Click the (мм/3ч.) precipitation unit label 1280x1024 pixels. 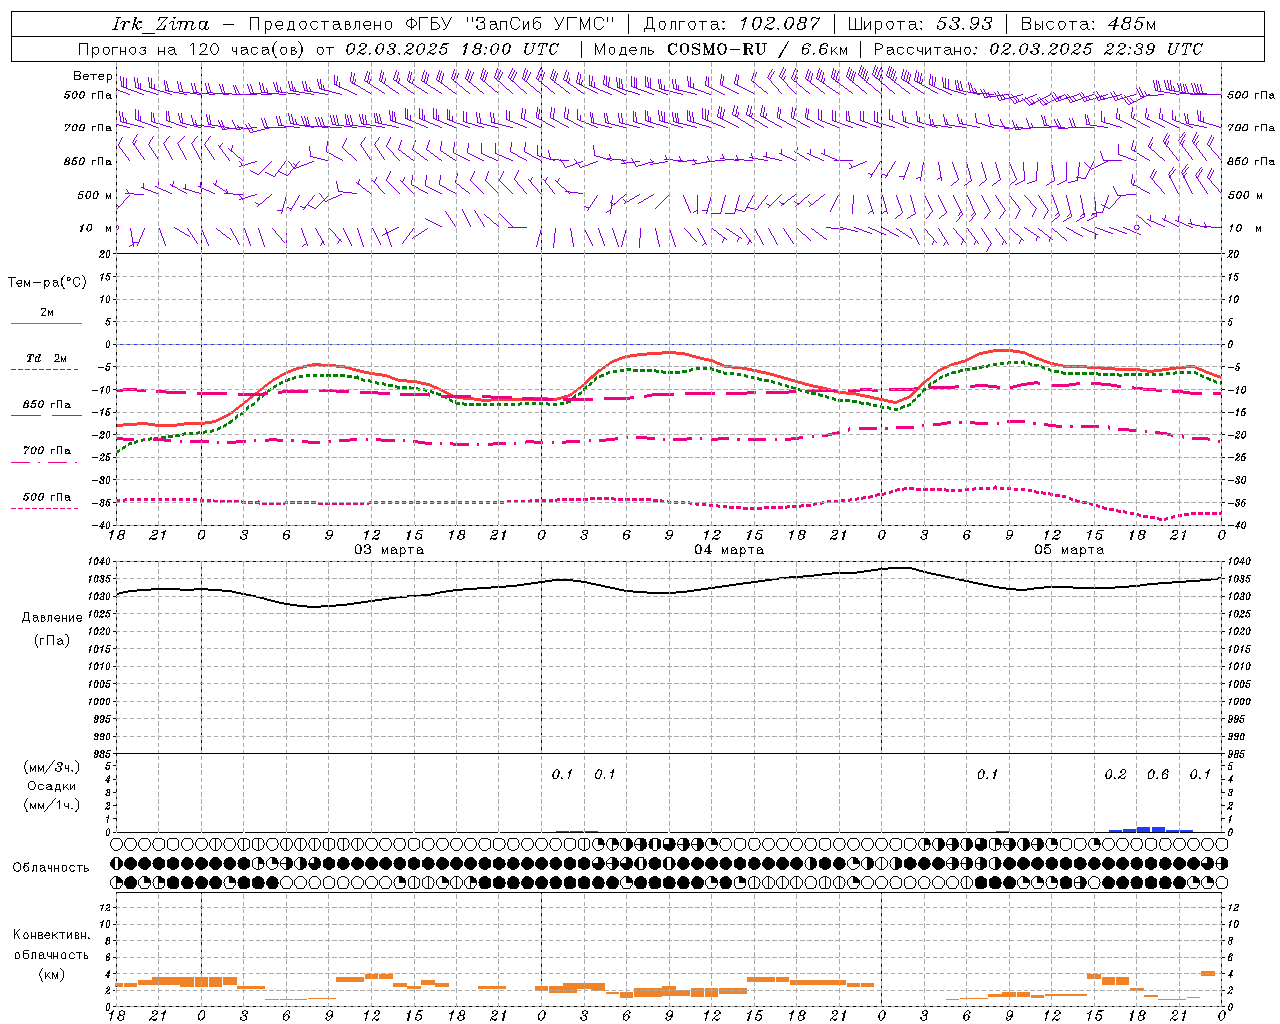coord(52,767)
